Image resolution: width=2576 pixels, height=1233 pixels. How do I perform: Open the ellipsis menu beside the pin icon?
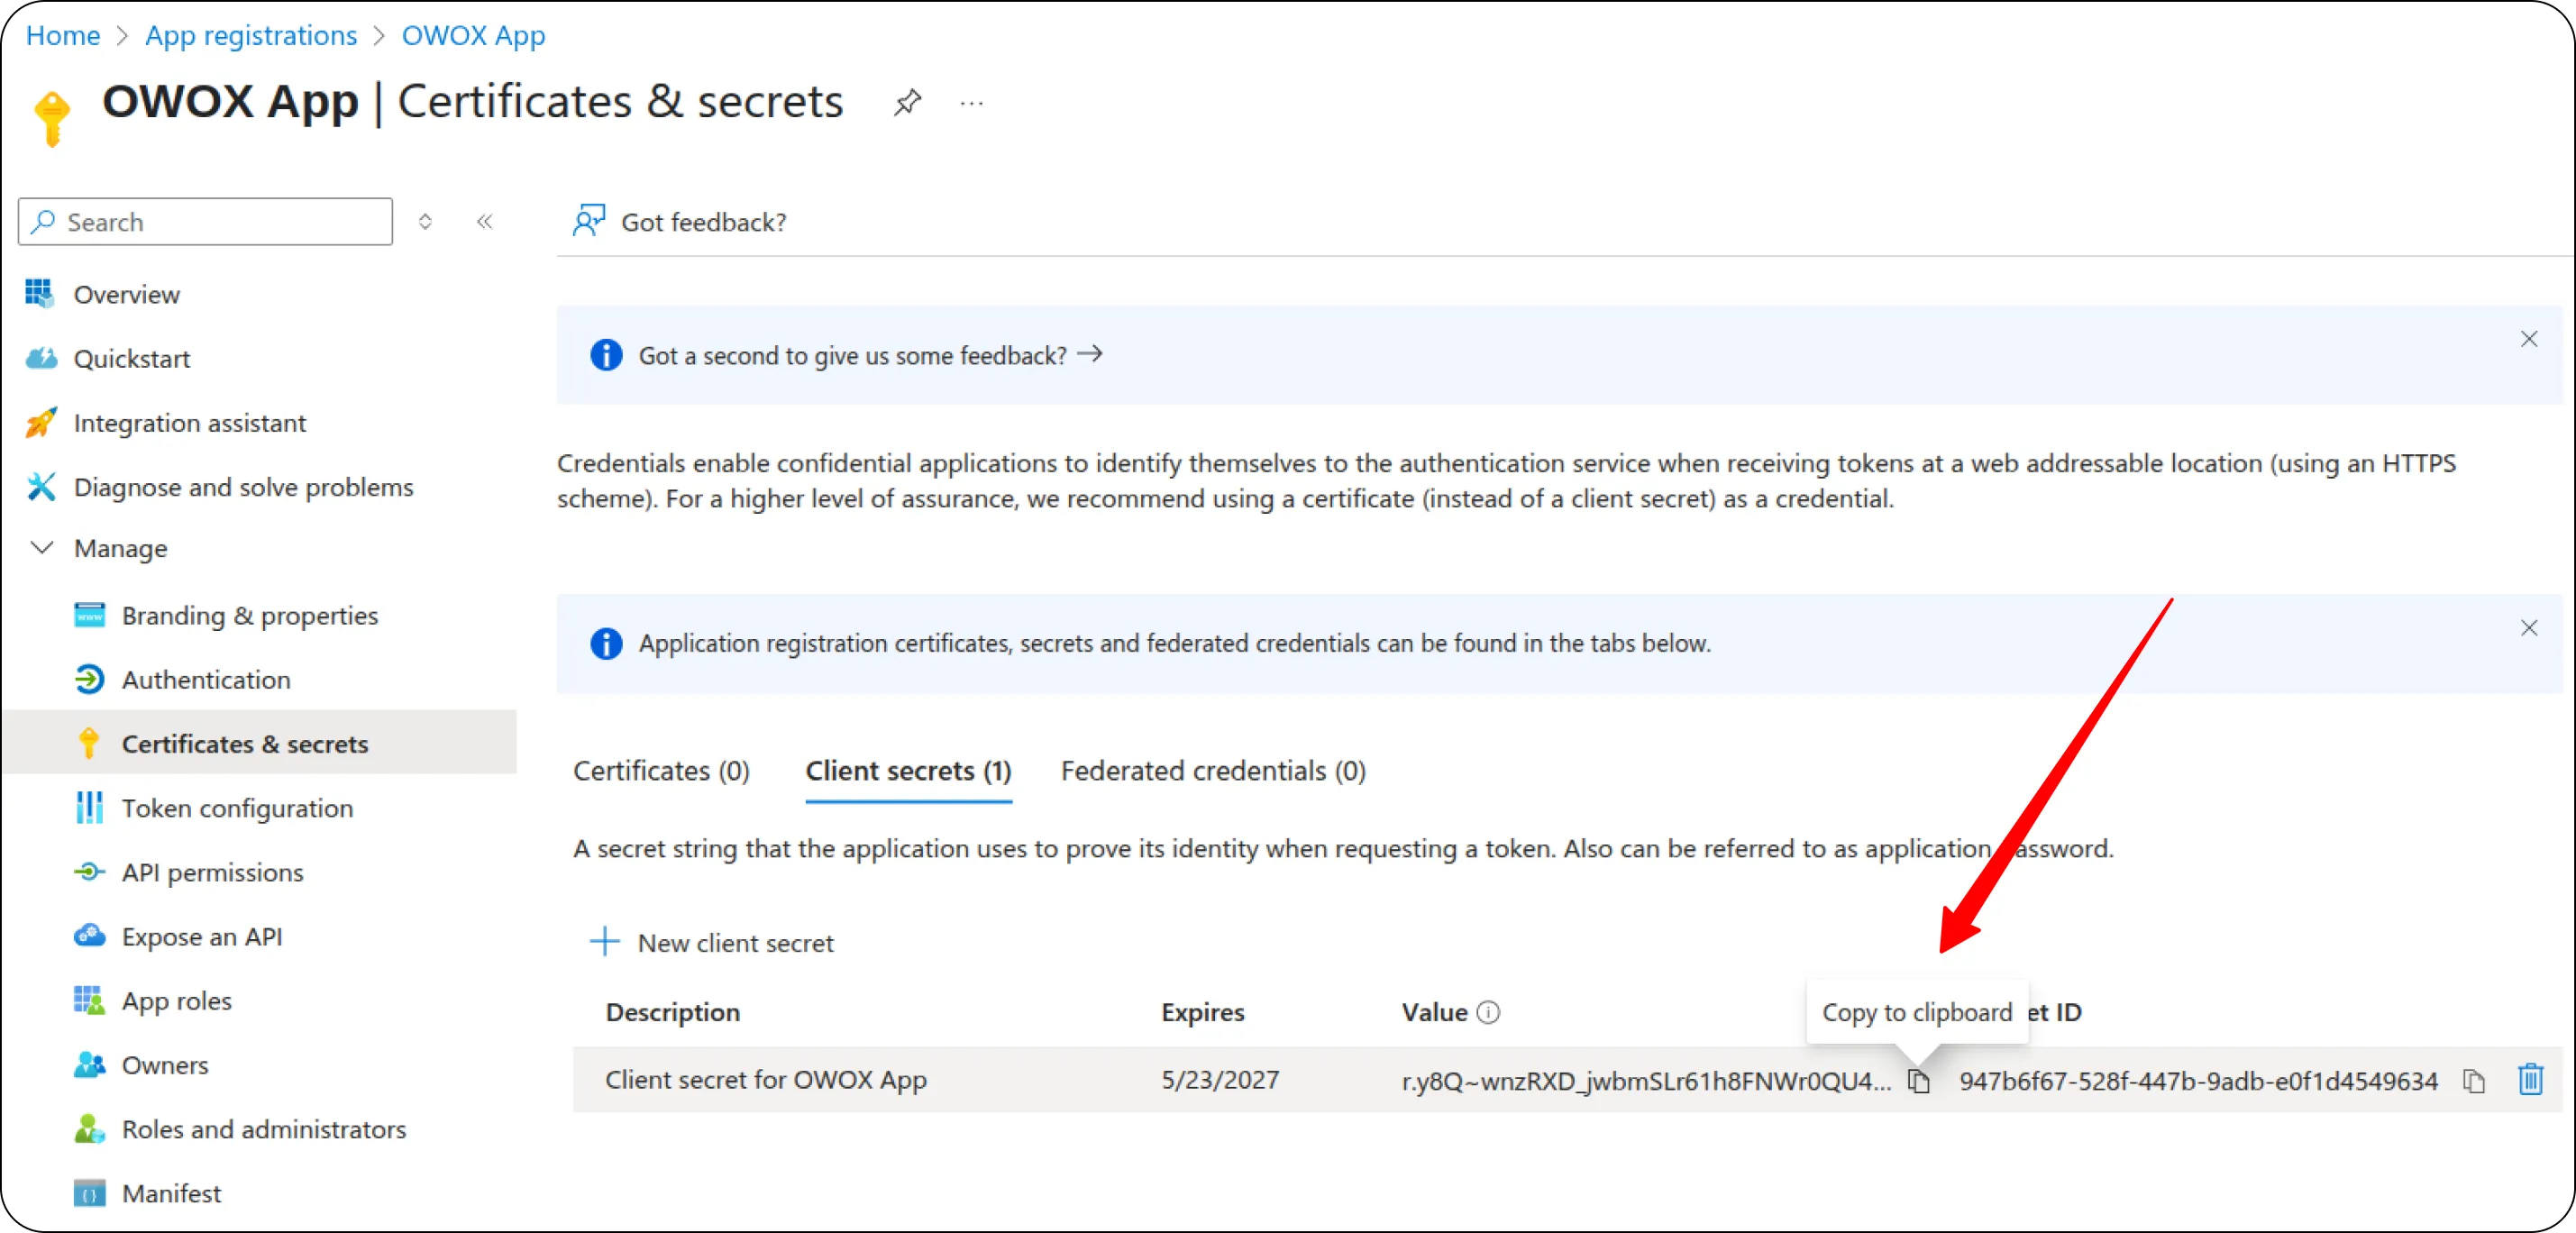click(969, 101)
